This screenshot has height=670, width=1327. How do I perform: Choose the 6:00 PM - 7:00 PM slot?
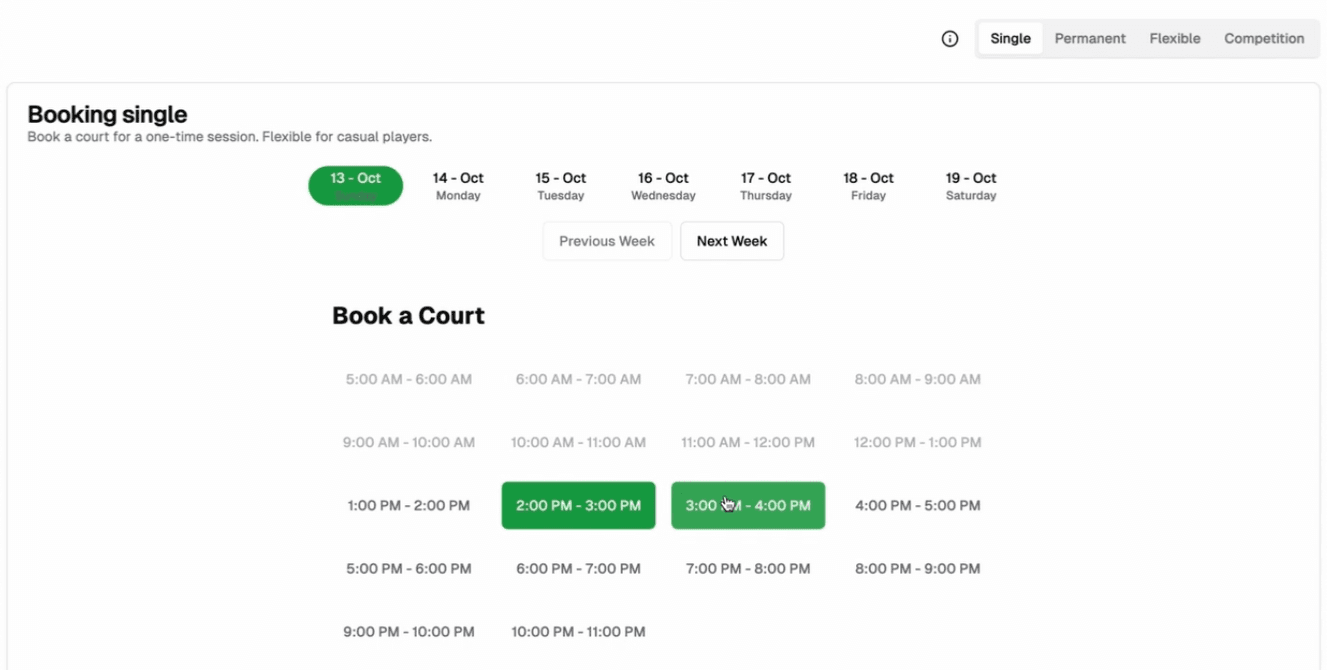pos(578,569)
